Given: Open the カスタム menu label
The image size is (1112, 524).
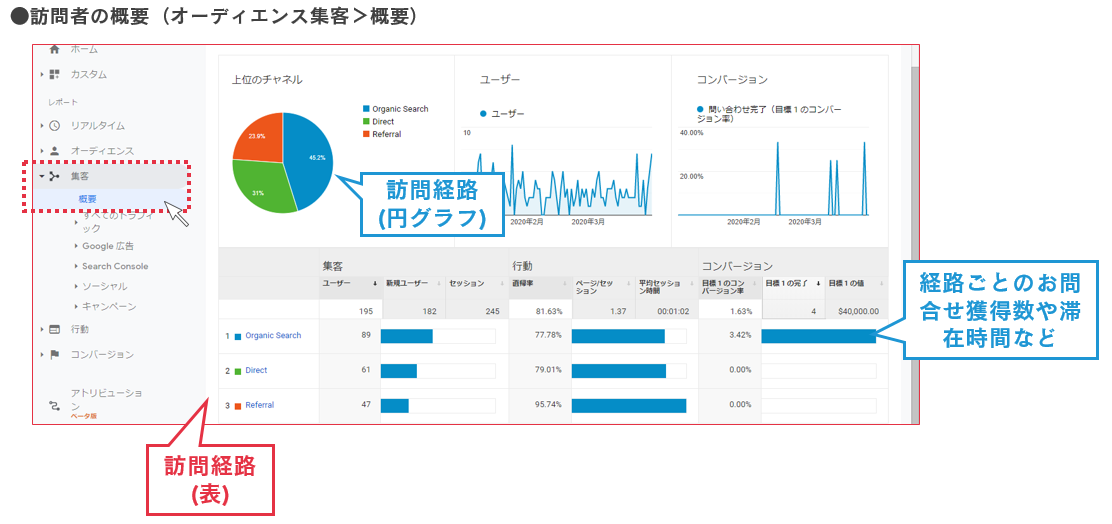Looking at the screenshot, I should 89,74.
